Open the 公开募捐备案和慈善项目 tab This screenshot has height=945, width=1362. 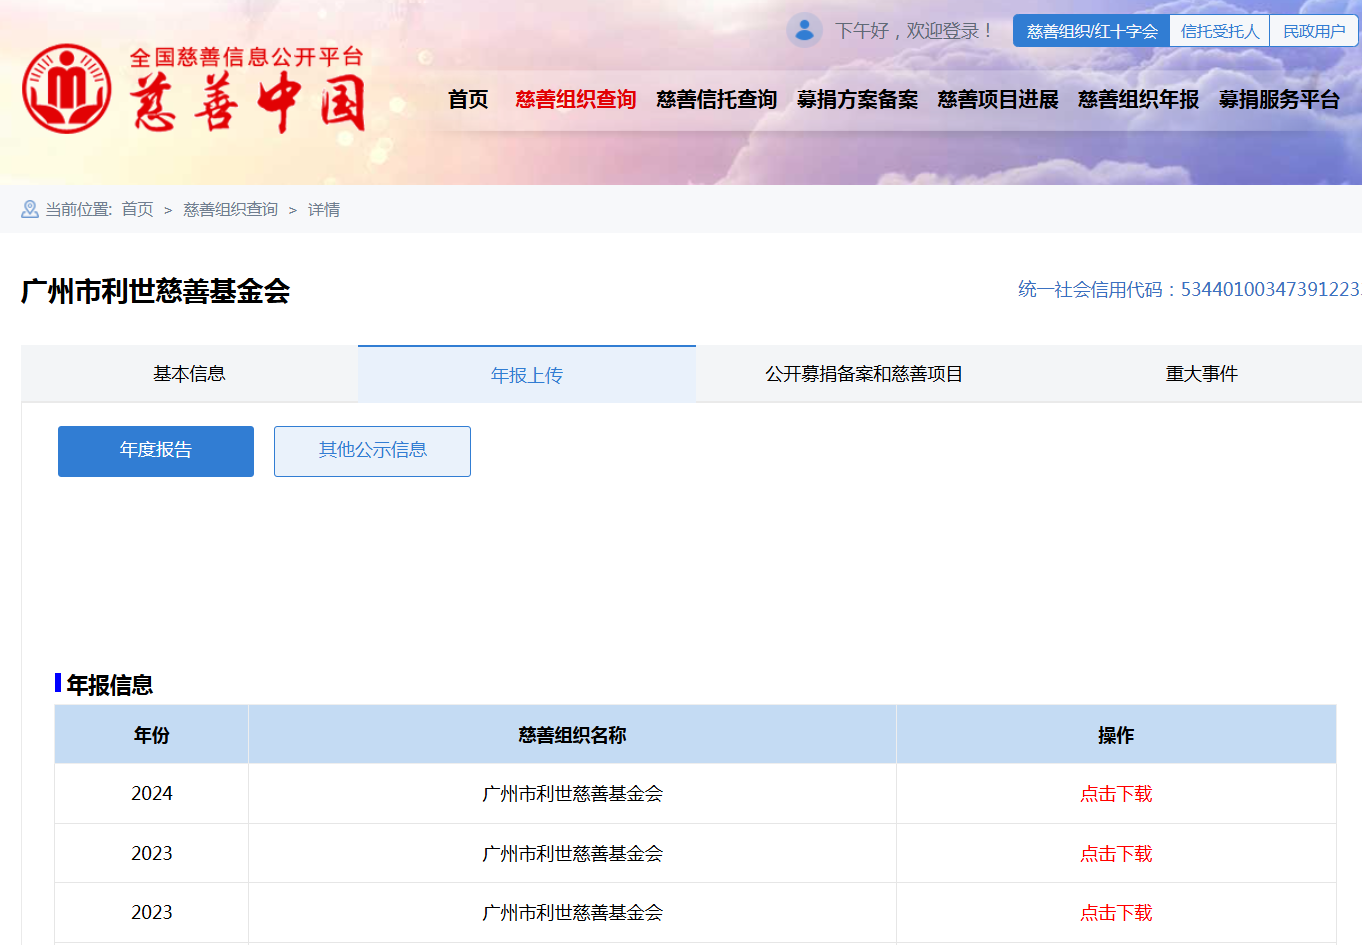864,373
